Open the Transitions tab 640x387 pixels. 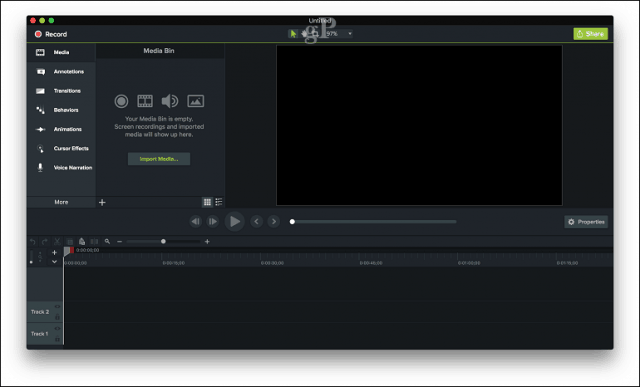61,91
